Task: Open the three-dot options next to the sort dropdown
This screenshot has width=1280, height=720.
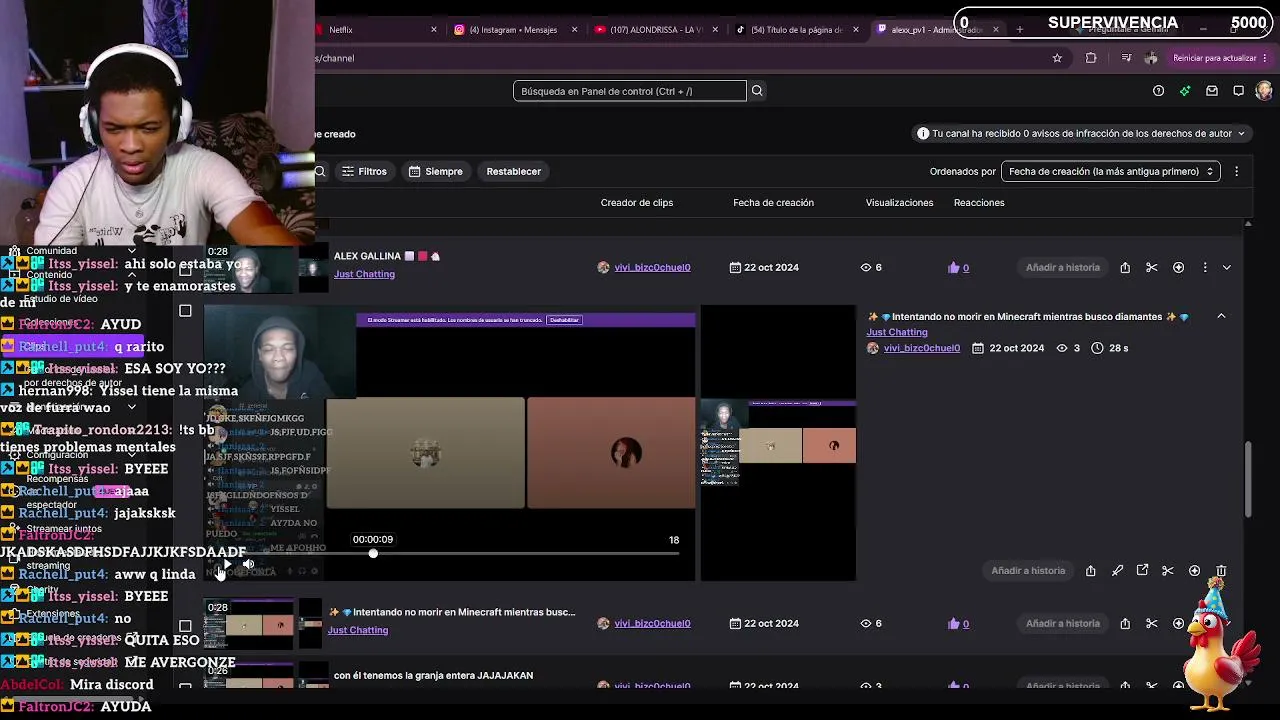Action: coord(1236,171)
